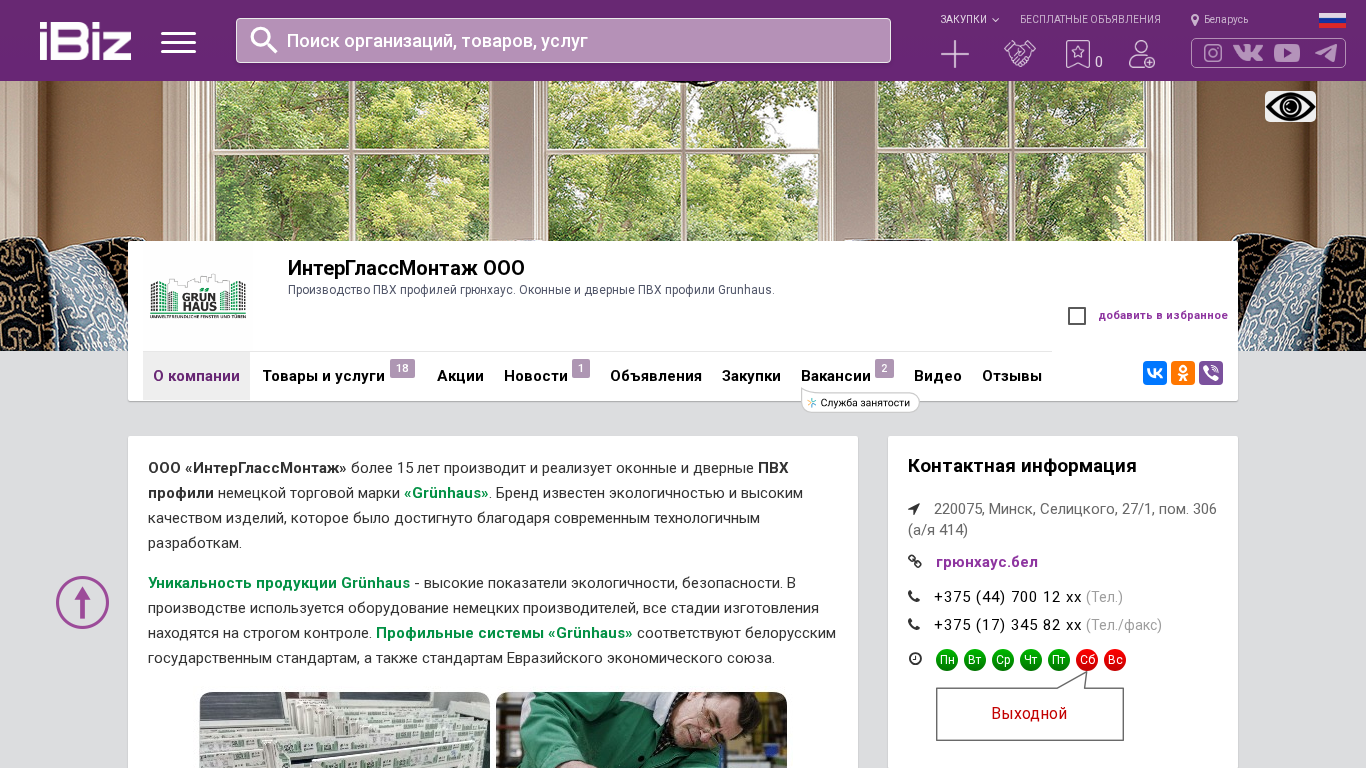Open the 'Объявления' tab
The width and height of the screenshot is (1366, 768).
point(656,376)
